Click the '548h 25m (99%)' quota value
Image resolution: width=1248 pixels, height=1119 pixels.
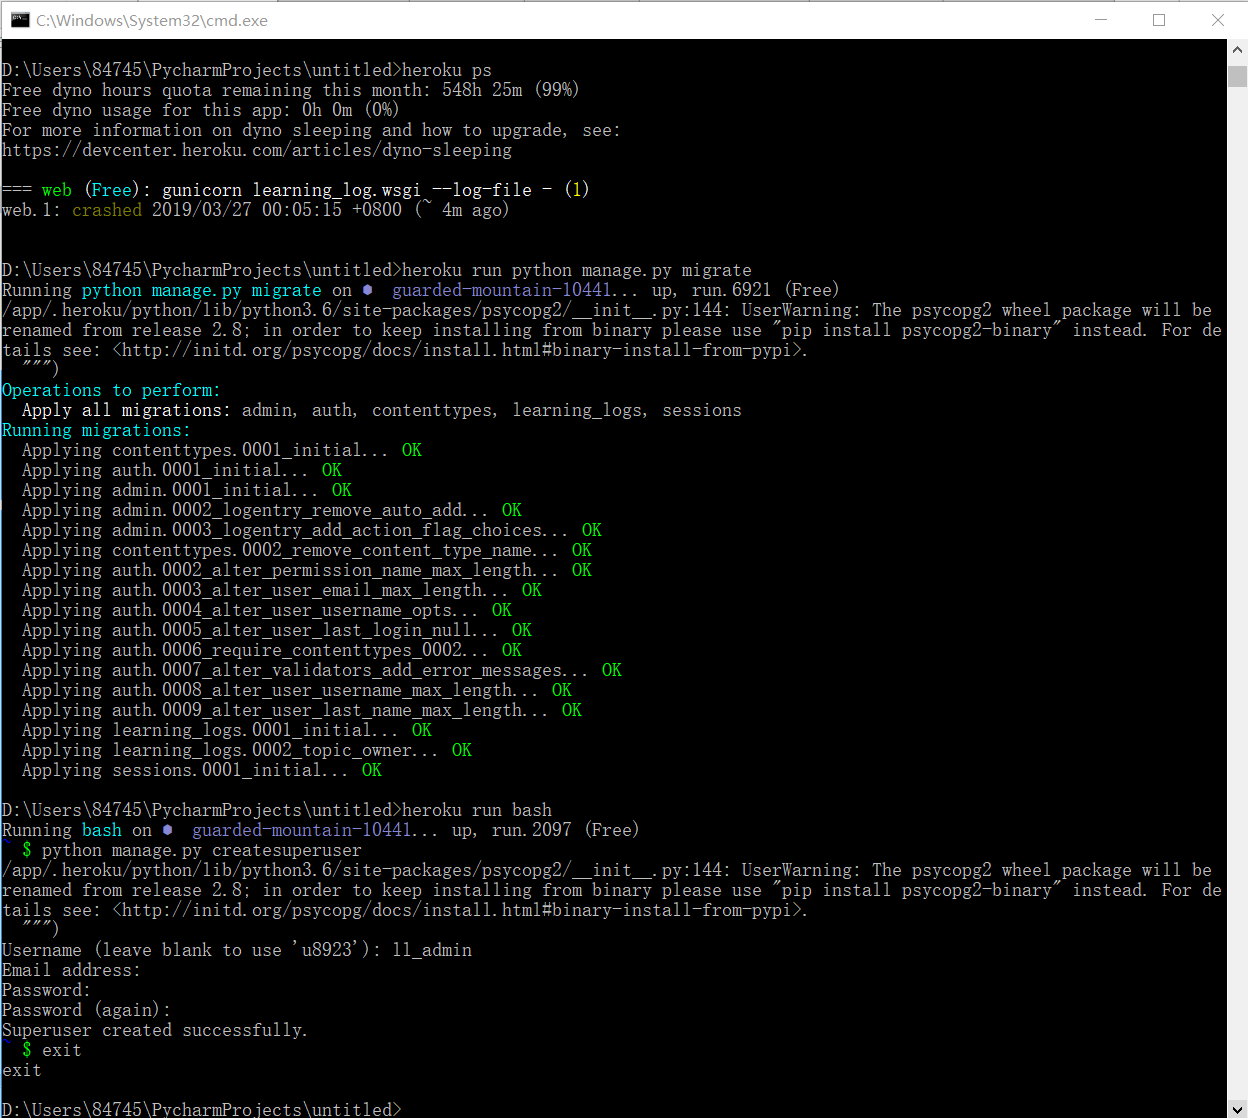(511, 90)
